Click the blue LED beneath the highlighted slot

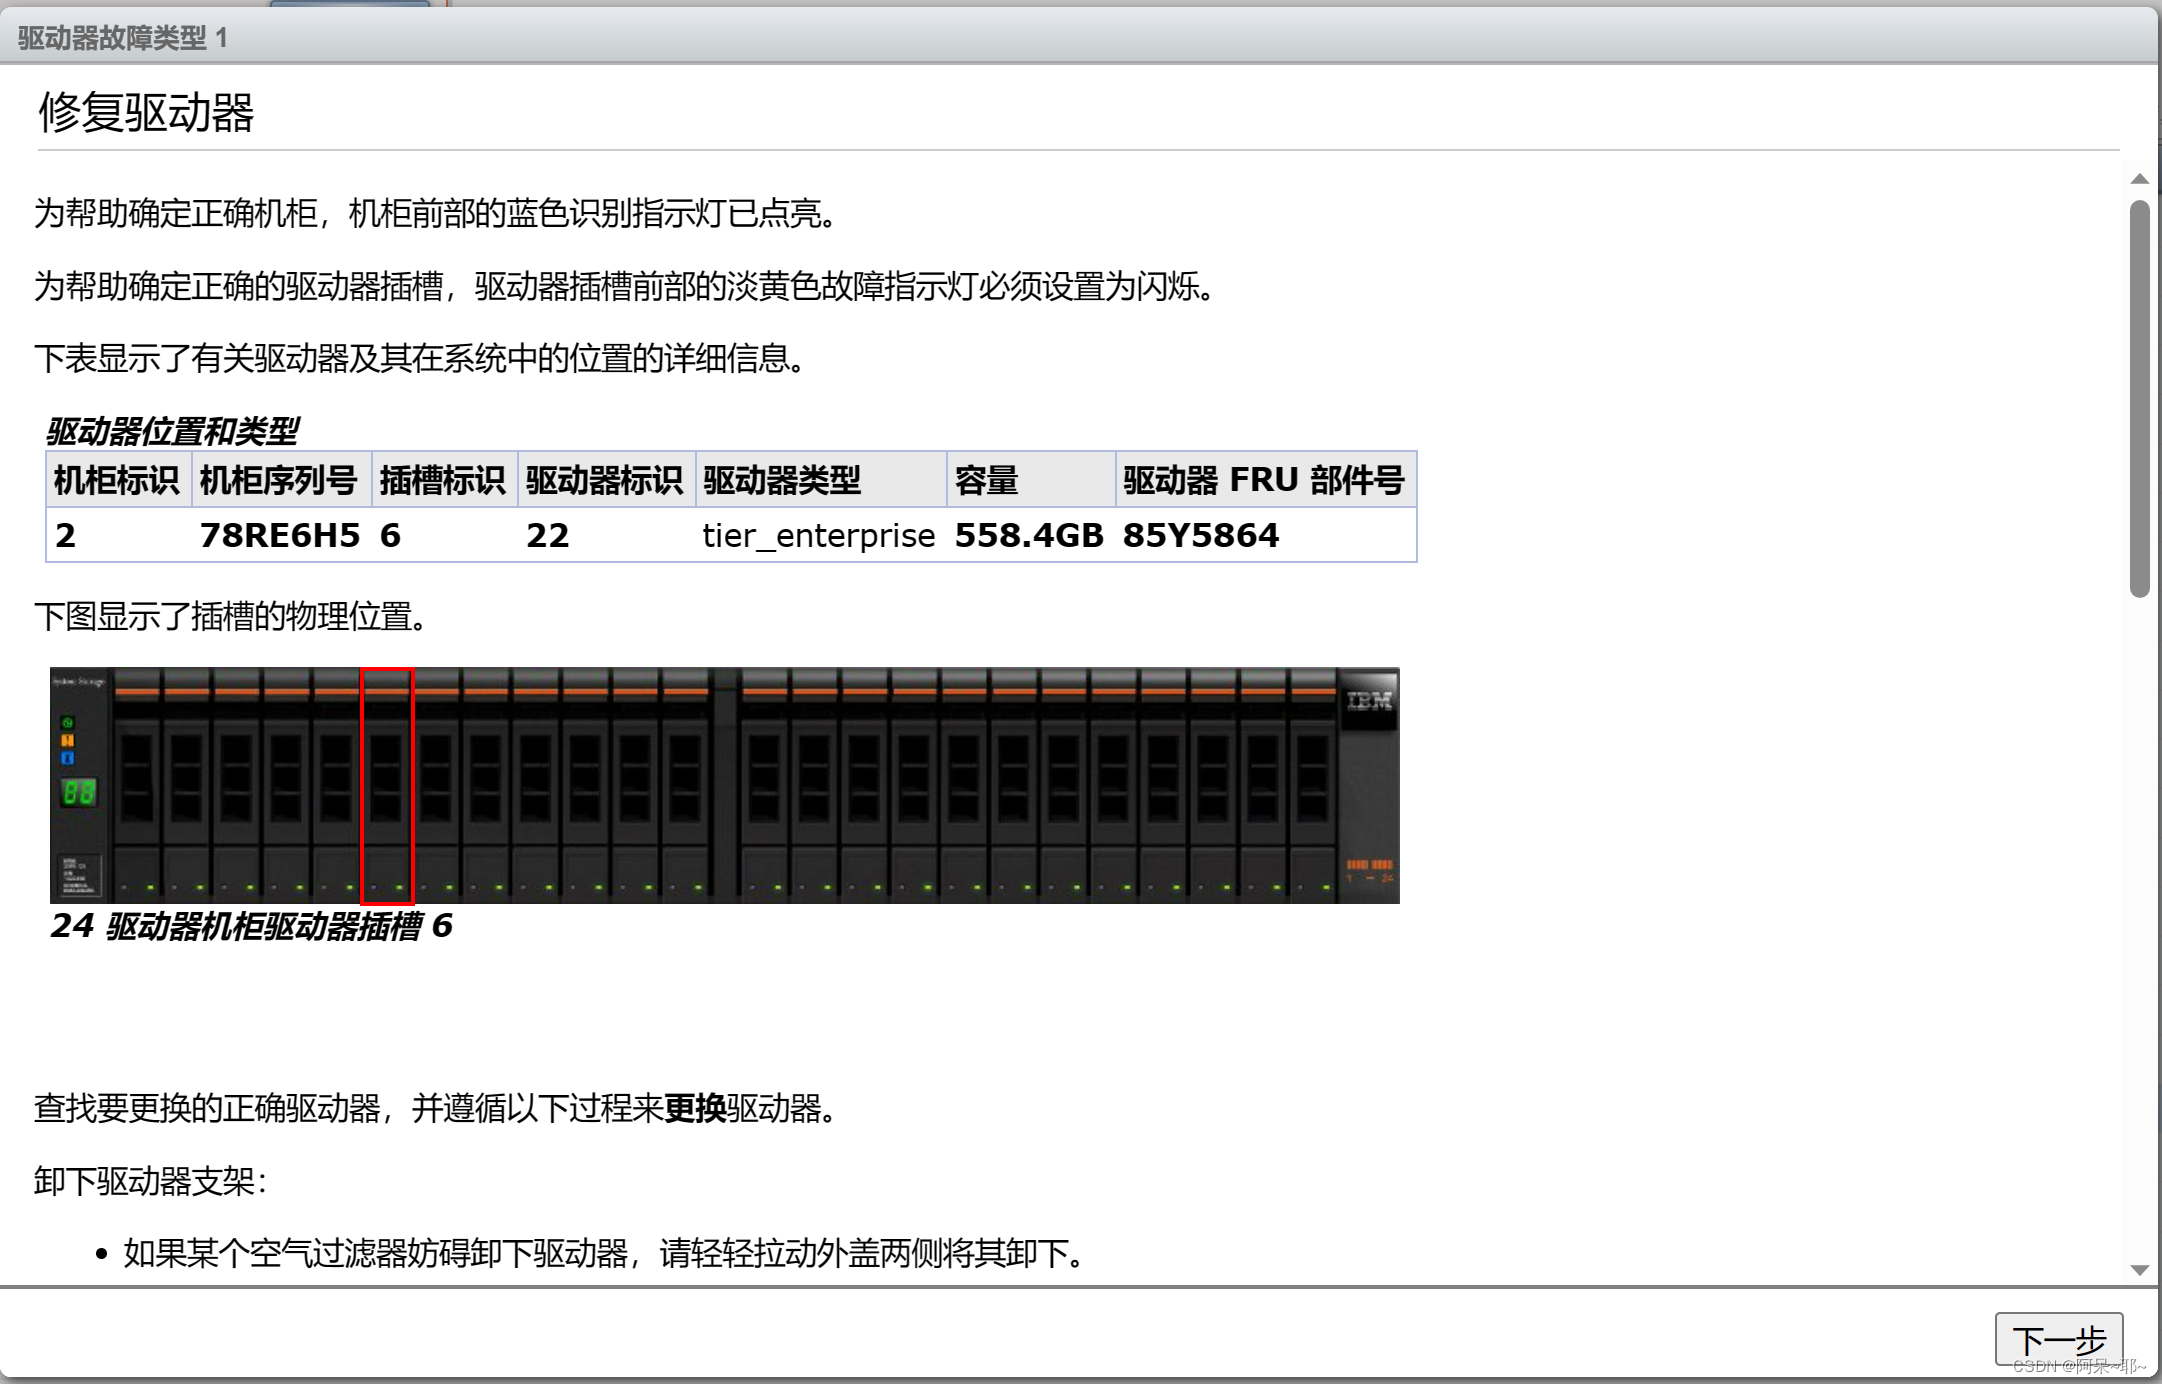tap(373, 887)
